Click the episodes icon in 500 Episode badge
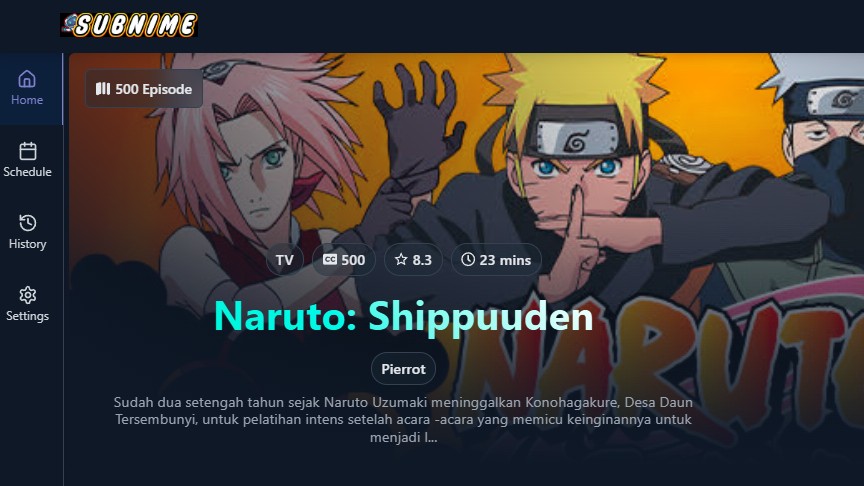The height and width of the screenshot is (486, 864). (102, 89)
